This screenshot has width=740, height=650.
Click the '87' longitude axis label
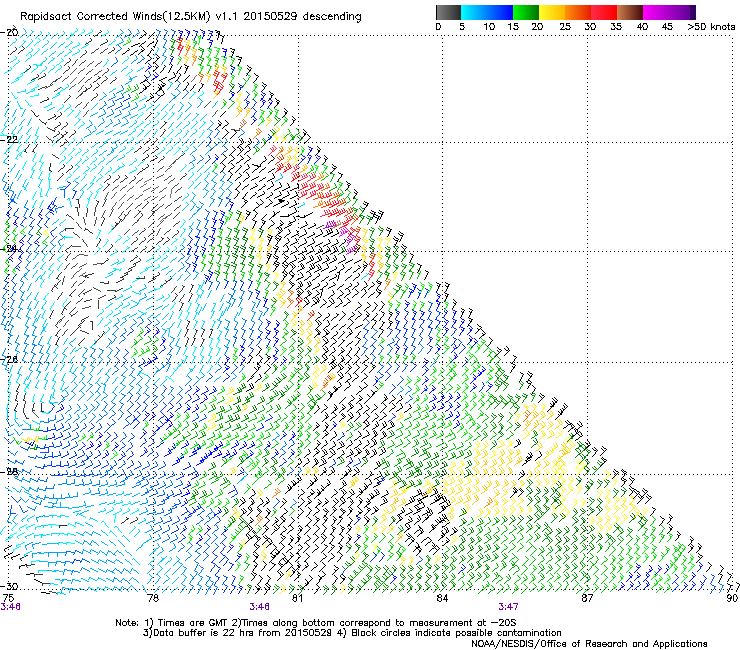(587, 598)
